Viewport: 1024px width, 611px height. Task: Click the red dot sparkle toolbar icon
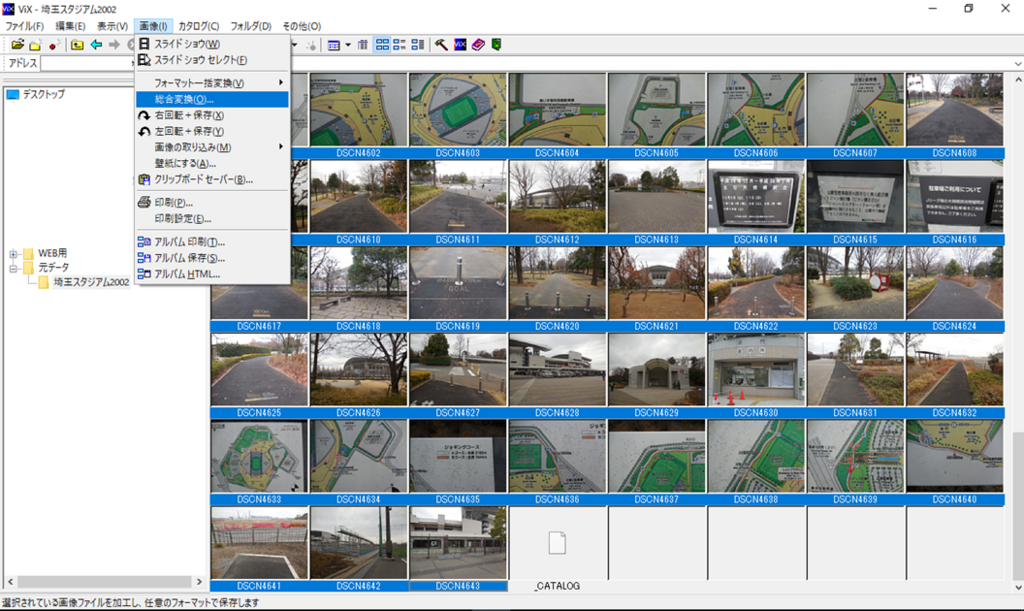coord(54,44)
